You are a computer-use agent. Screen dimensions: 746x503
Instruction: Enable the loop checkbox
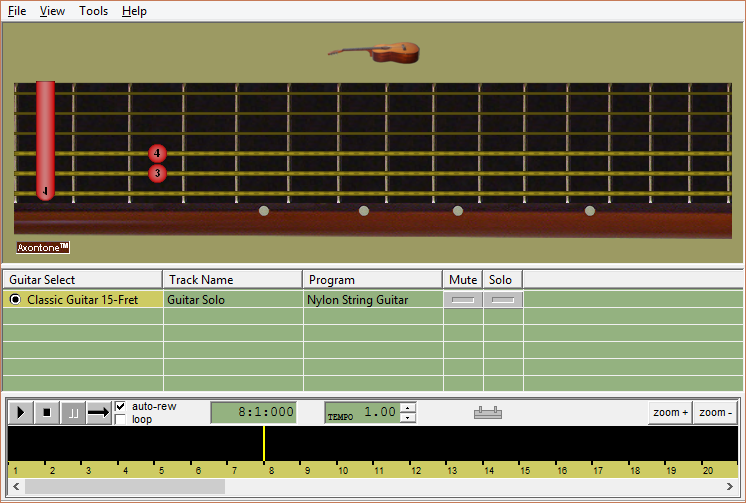point(120,419)
